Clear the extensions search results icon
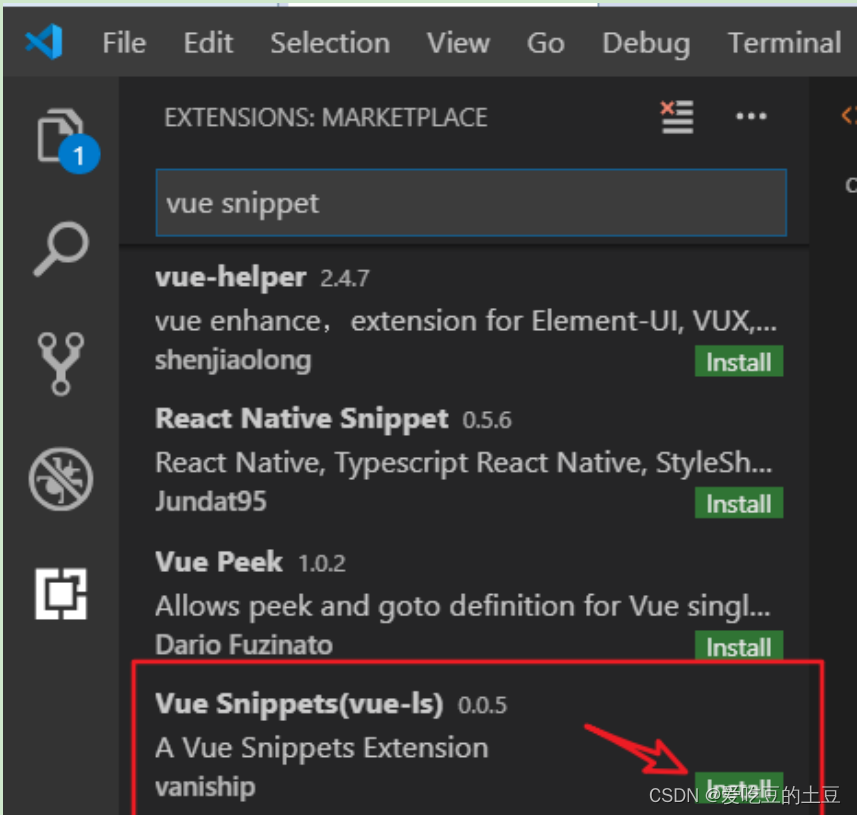The image size is (857, 815). pos(677,117)
